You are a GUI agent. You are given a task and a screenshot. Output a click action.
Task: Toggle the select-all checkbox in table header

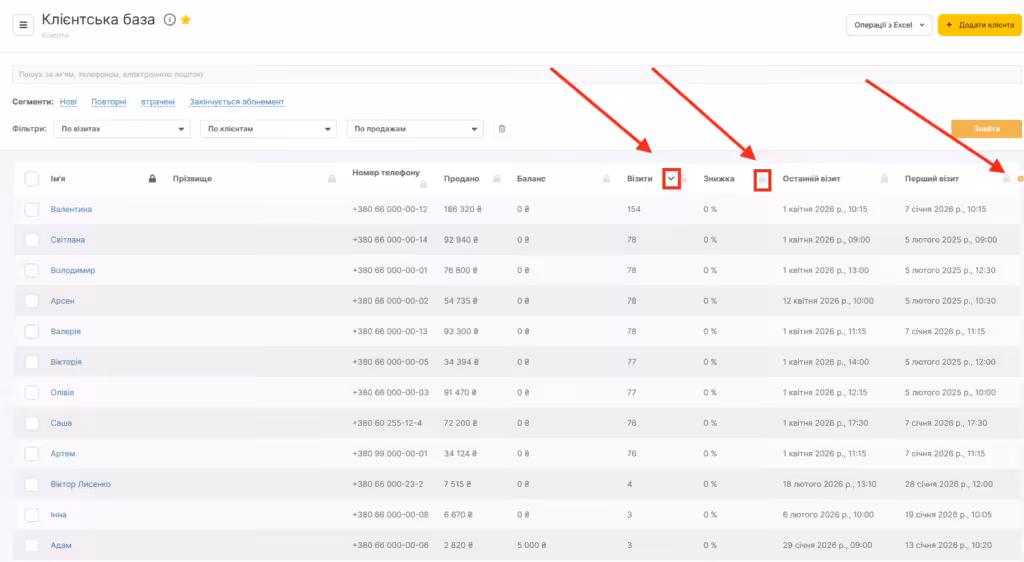click(x=32, y=179)
